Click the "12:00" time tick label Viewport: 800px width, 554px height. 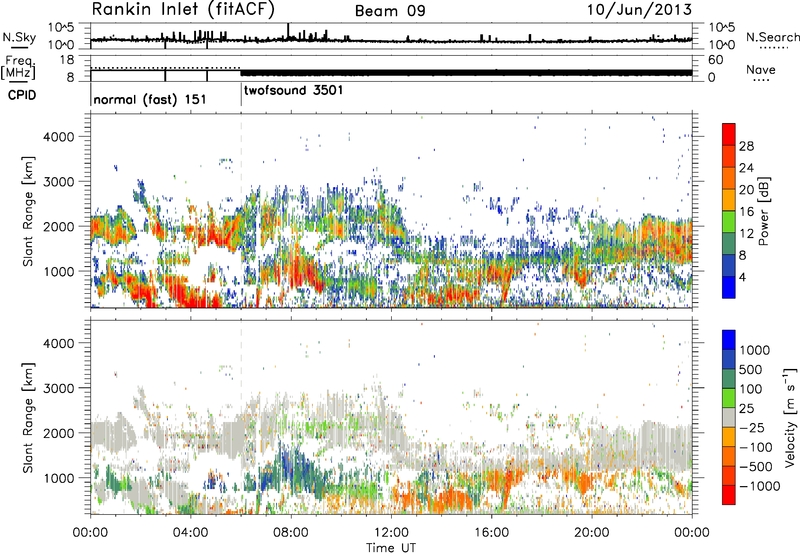point(391,533)
